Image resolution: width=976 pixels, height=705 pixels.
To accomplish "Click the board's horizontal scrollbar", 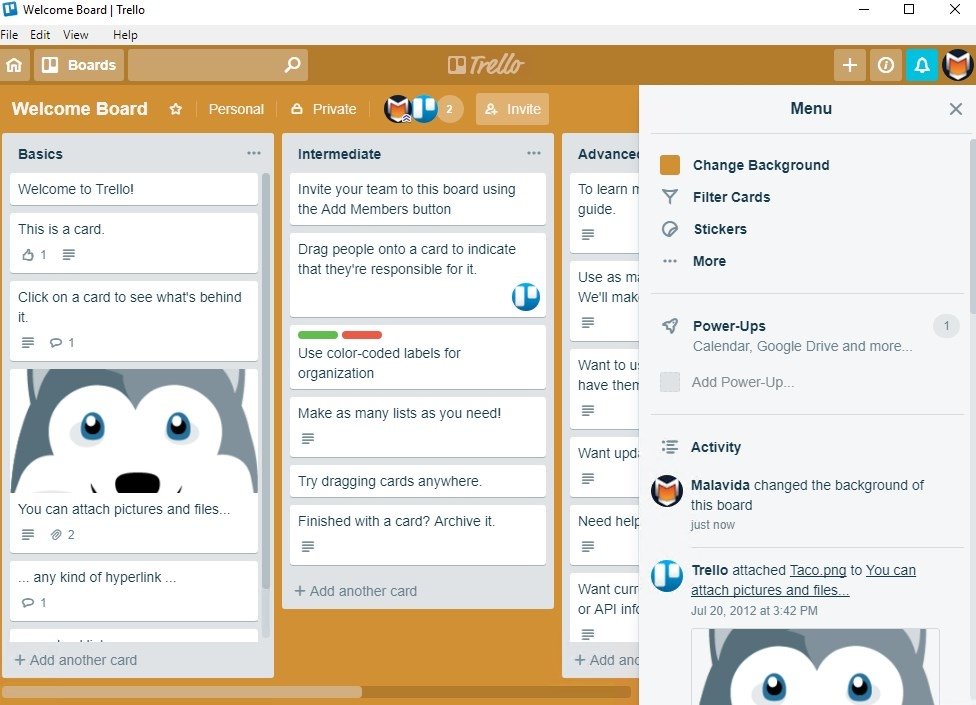I will click(316, 692).
